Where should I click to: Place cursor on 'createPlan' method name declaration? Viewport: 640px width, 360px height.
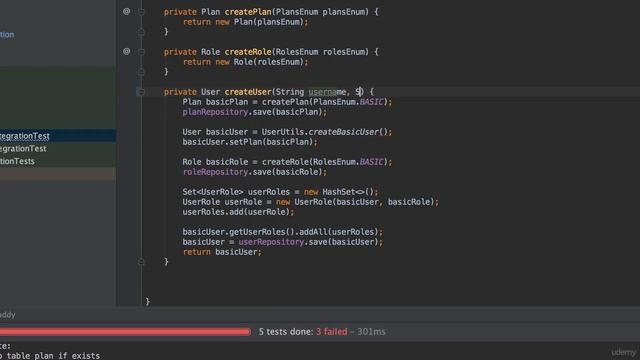point(248,12)
